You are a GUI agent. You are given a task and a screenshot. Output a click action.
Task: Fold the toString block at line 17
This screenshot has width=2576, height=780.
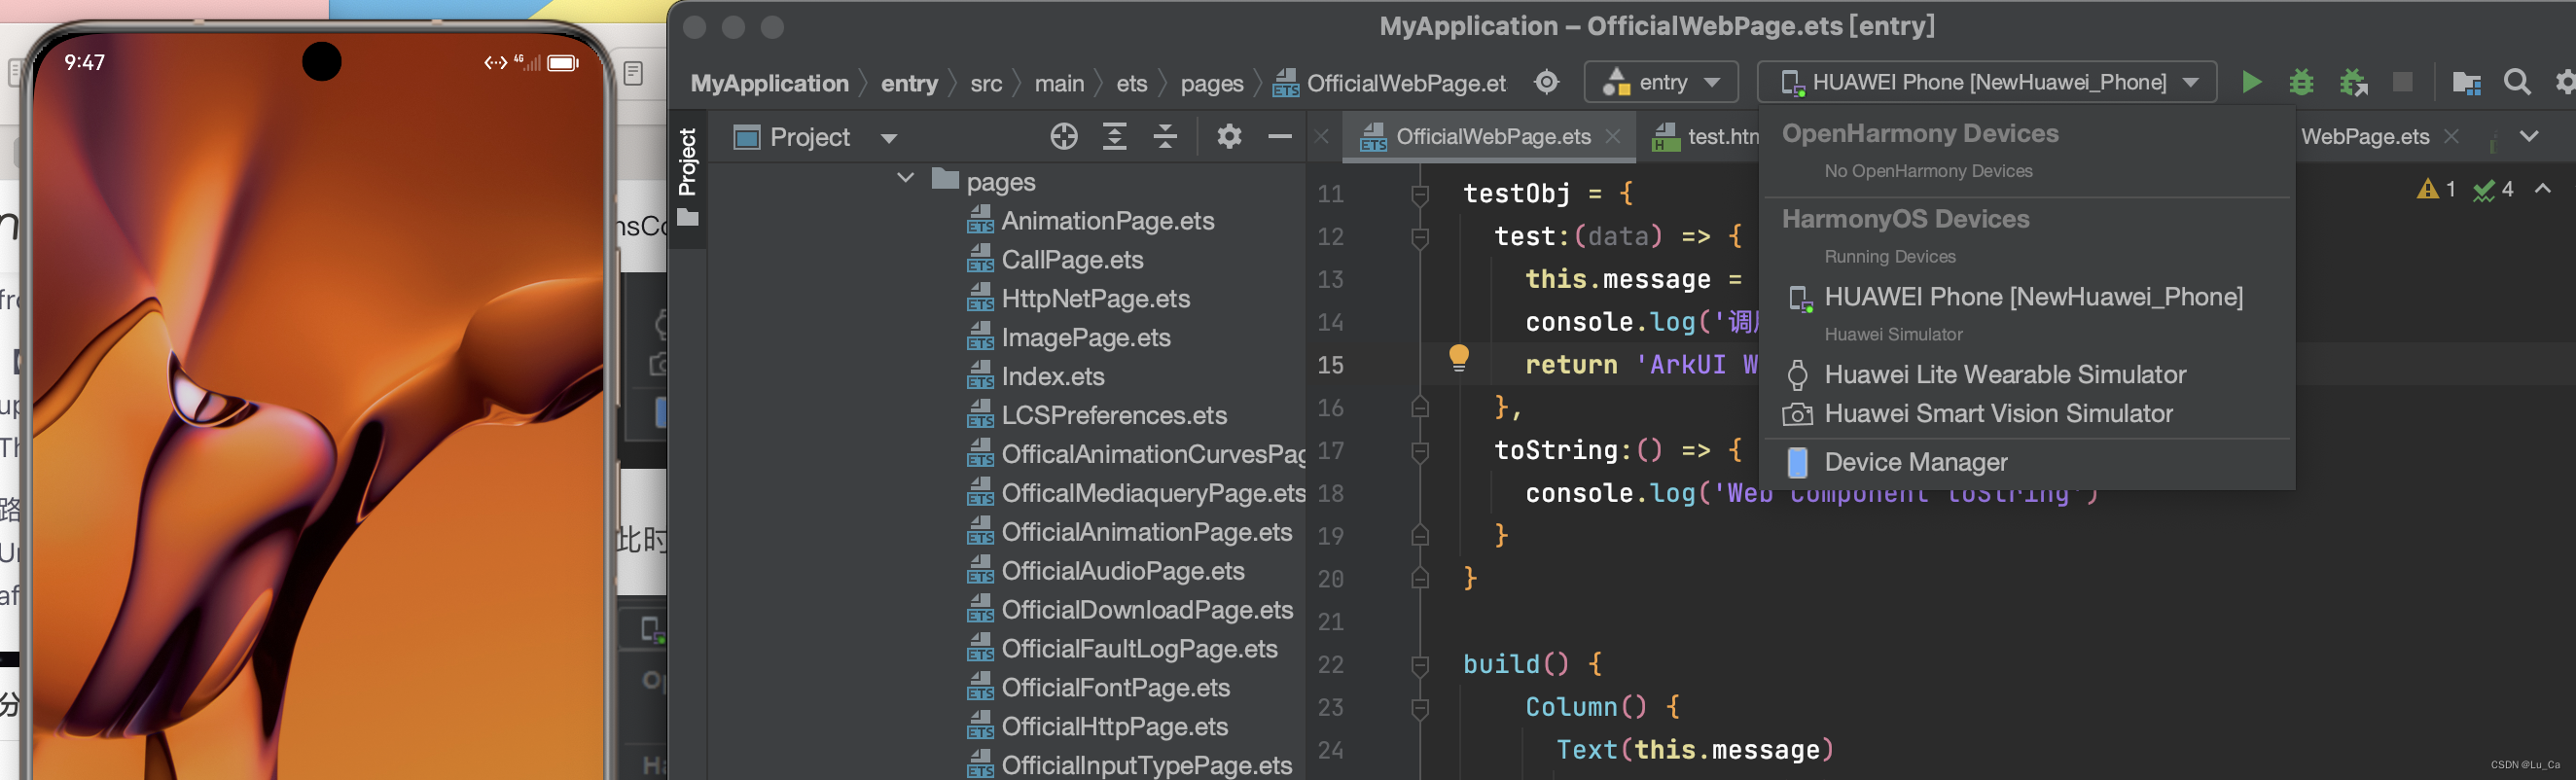pos(1419,451)
